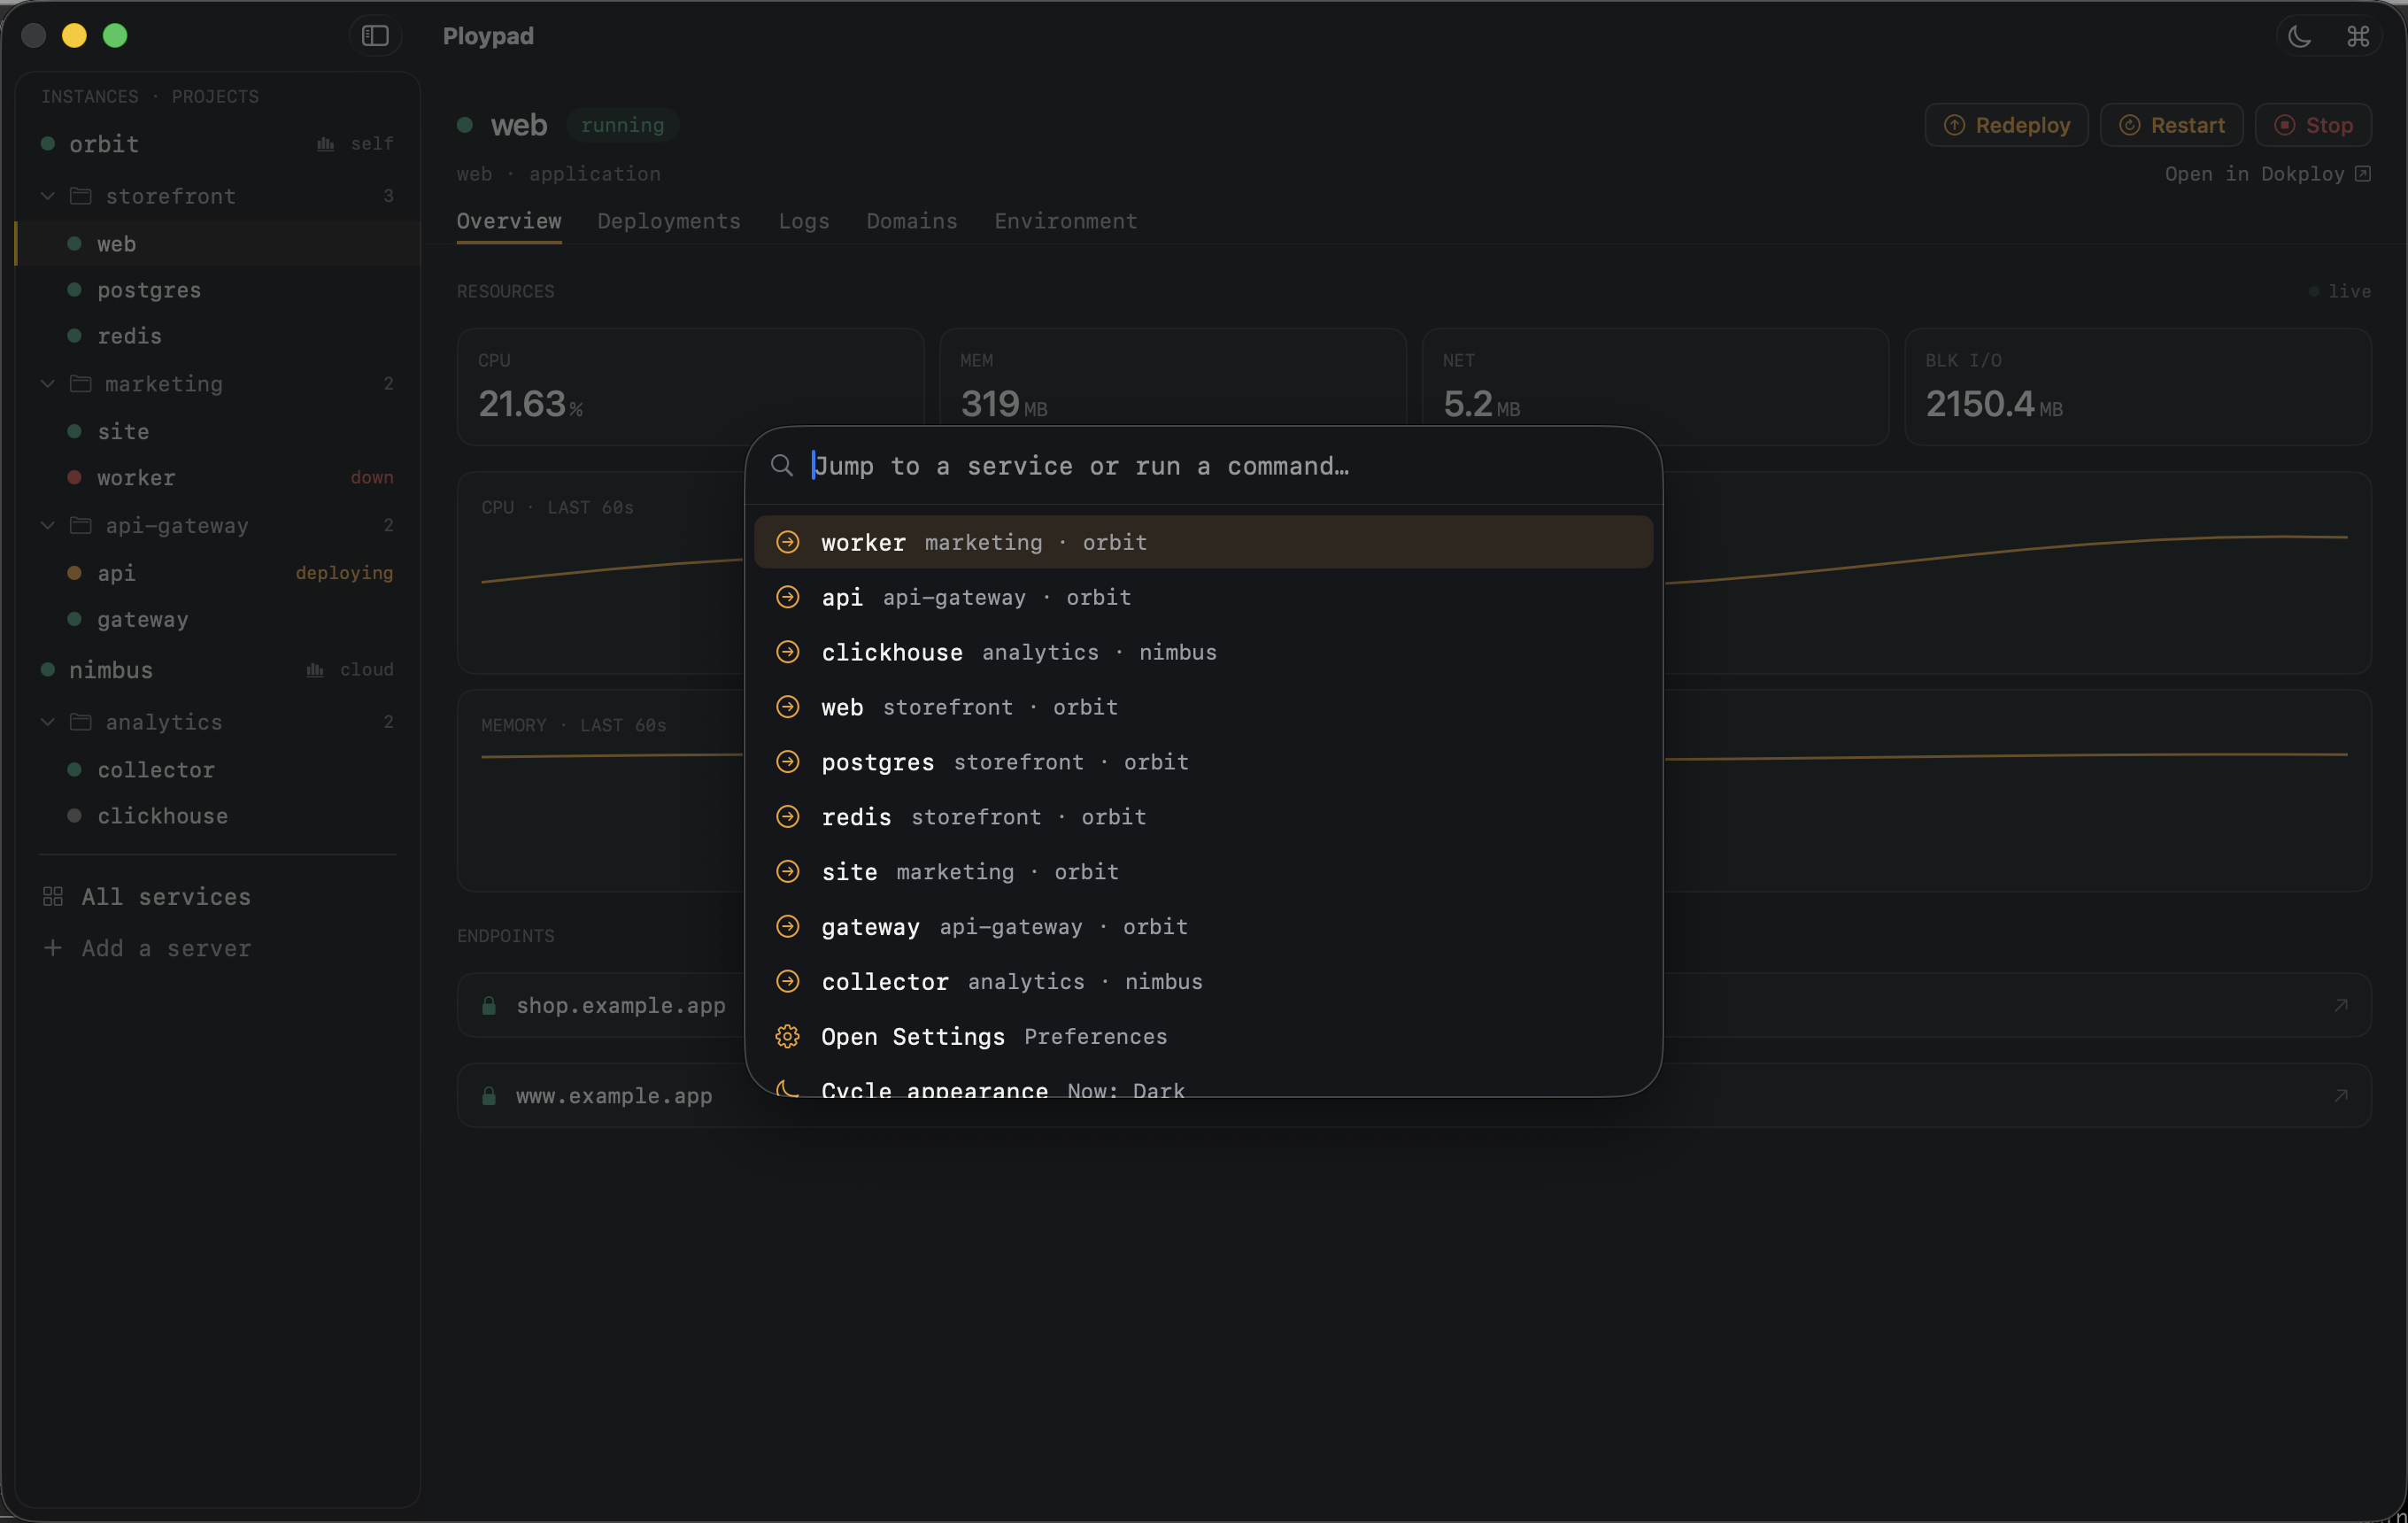Click the analytics folder icon

(x=81, y=722)
